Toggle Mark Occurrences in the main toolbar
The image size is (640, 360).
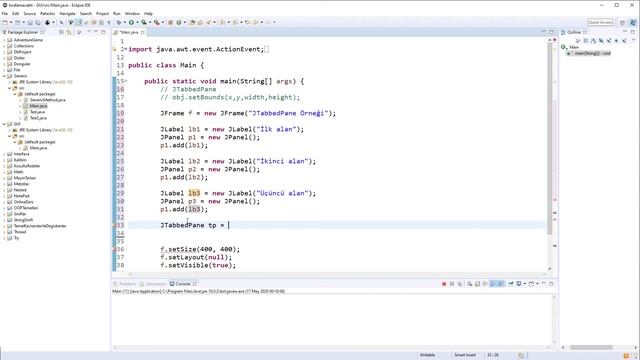pyautogui.click(x=78, y=22)
